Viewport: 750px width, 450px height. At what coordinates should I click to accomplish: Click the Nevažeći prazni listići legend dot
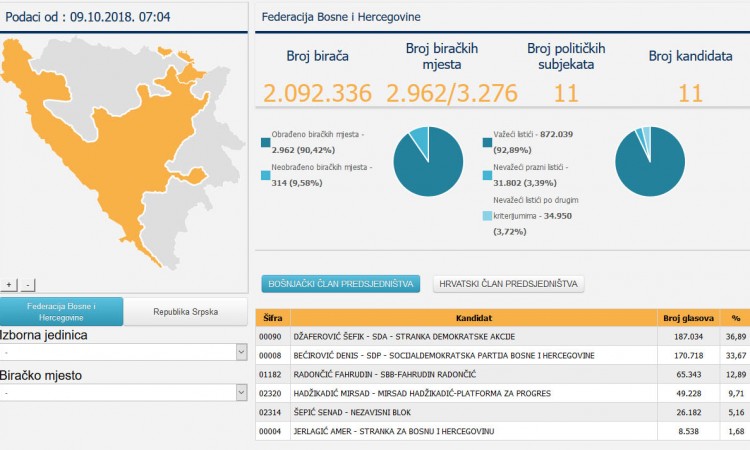click(487, 175)
